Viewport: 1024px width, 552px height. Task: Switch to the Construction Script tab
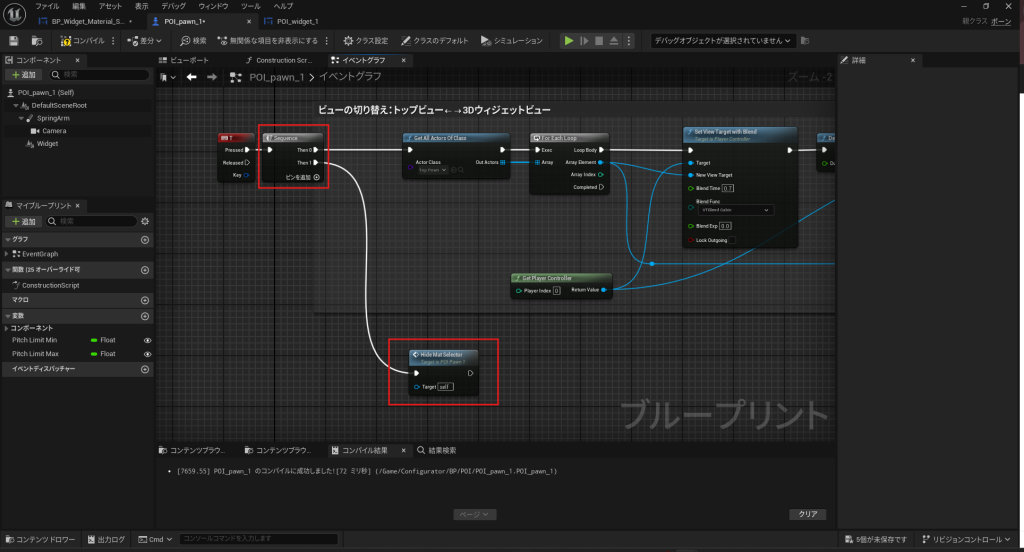(280, 60)
